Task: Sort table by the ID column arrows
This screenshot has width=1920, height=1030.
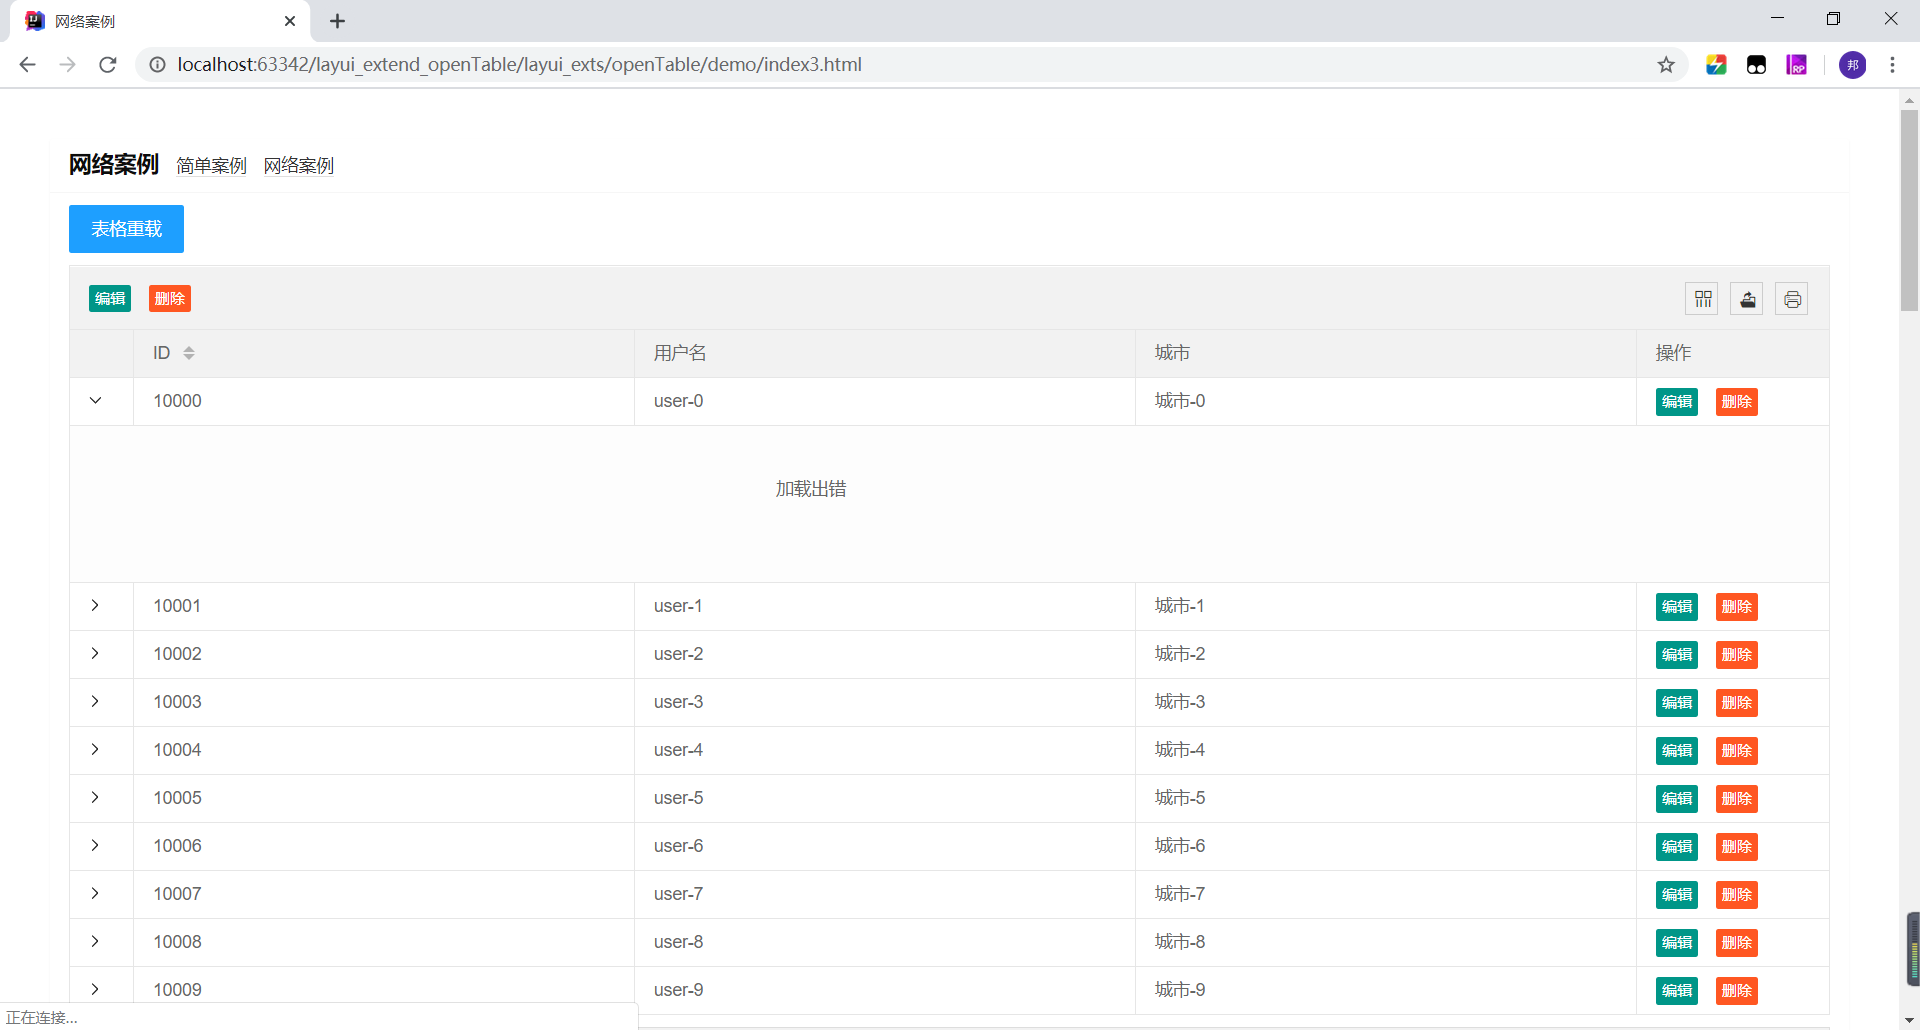Action: 189,353
